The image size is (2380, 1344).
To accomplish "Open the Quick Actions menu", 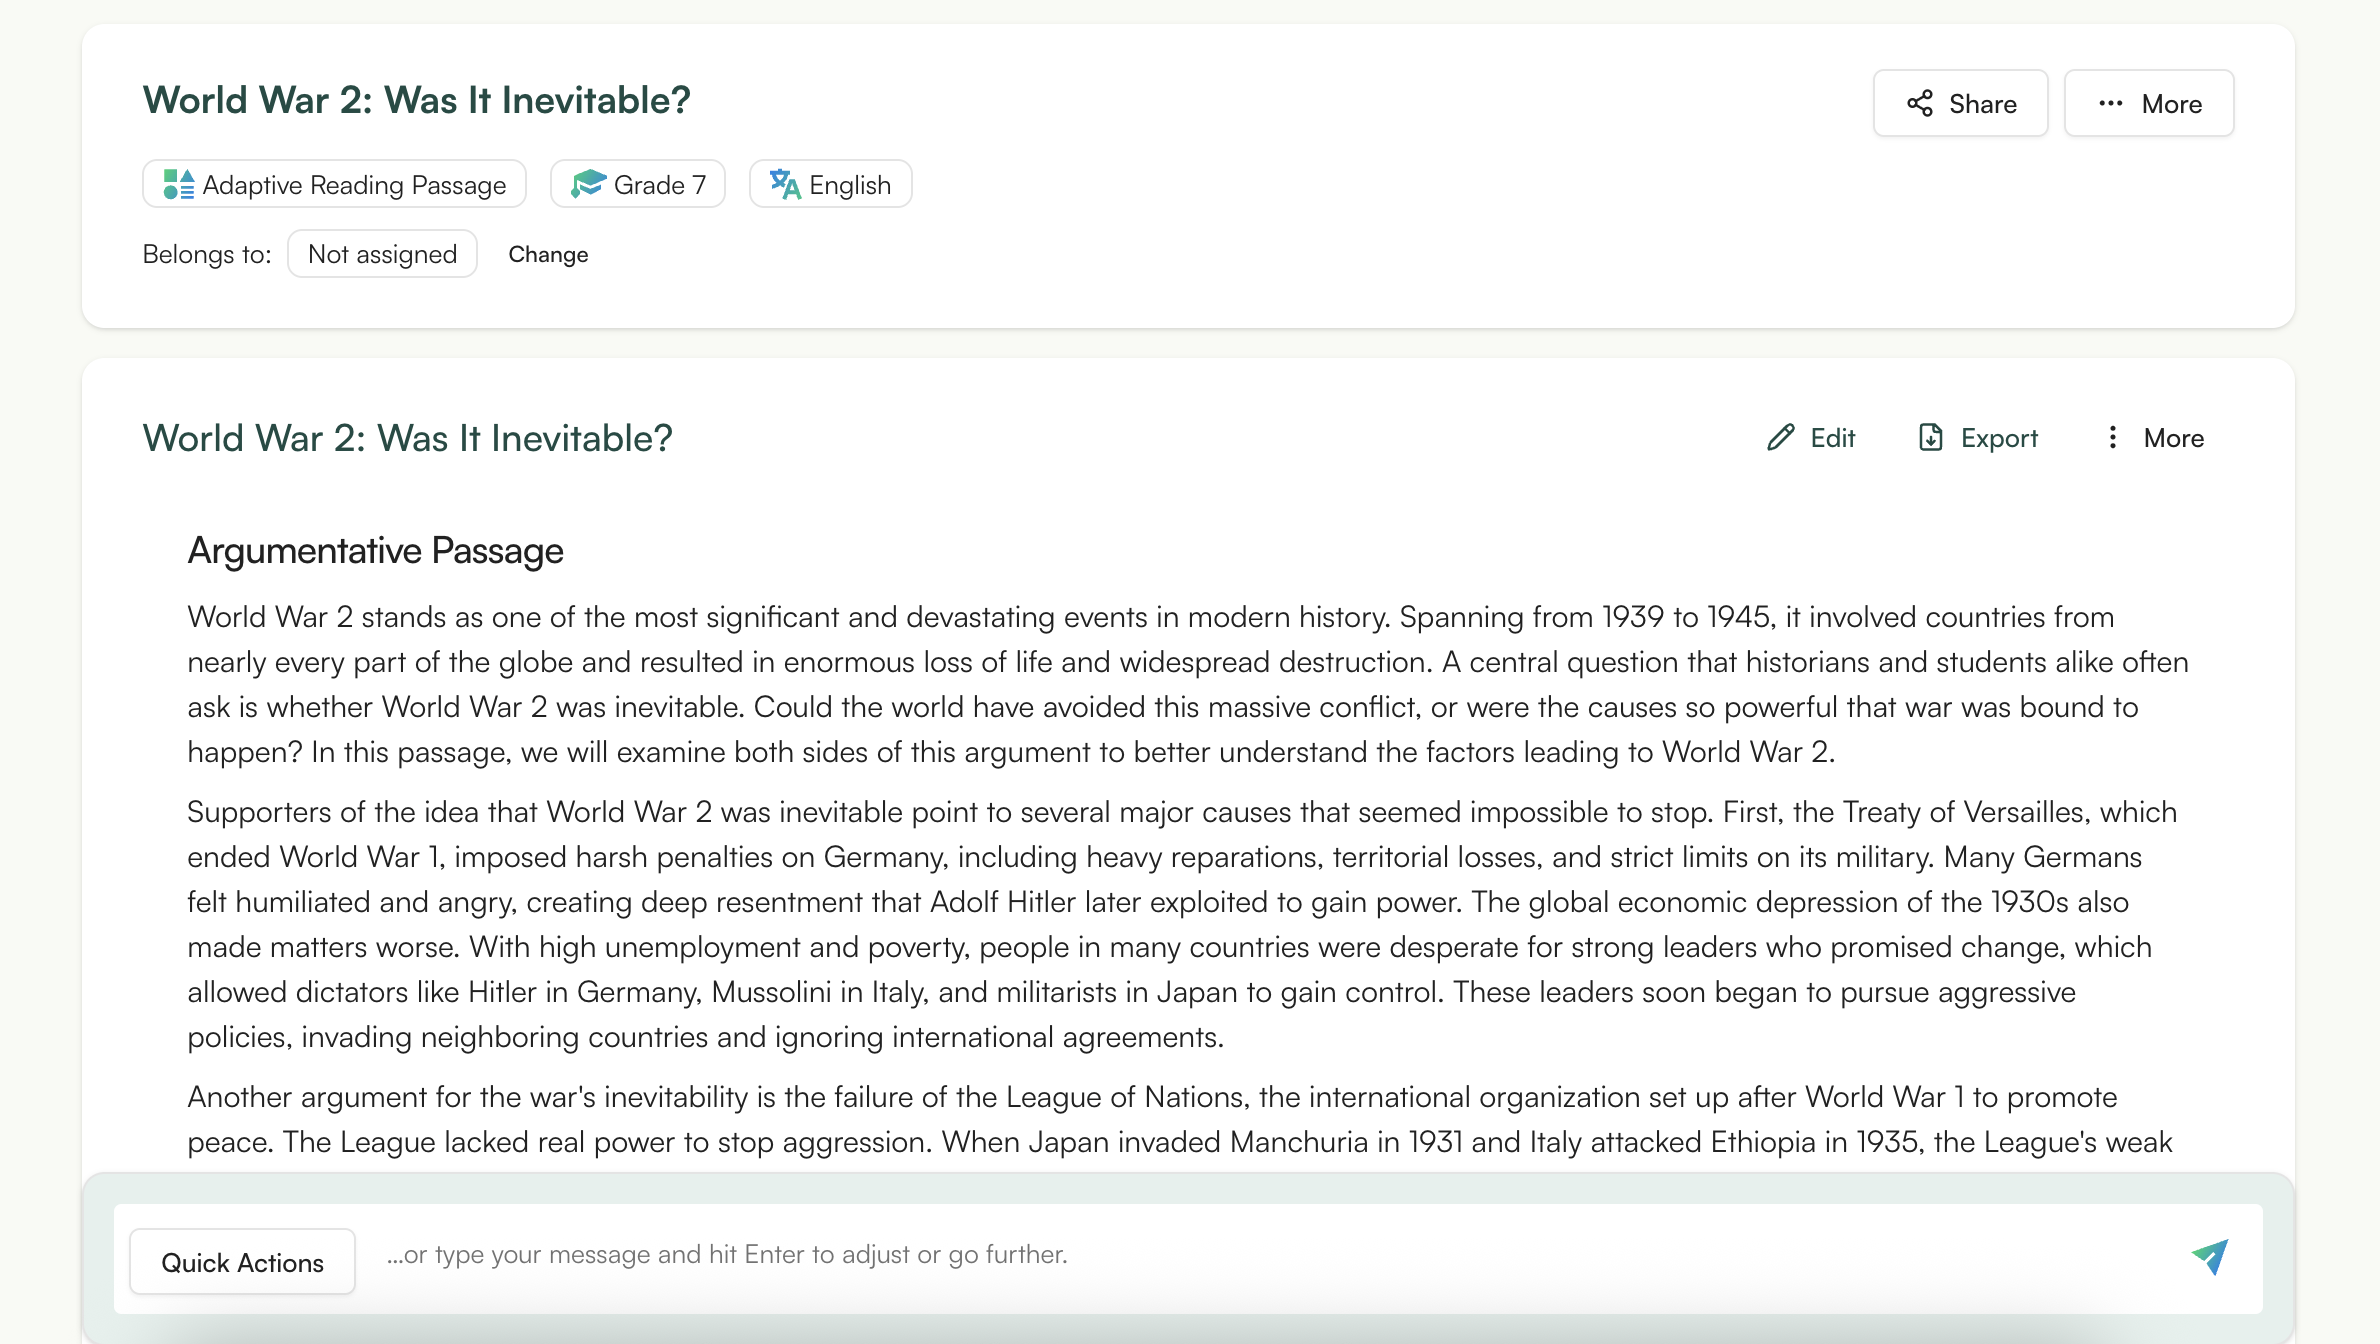I will pyautogui.click(x=242, y=1262).
